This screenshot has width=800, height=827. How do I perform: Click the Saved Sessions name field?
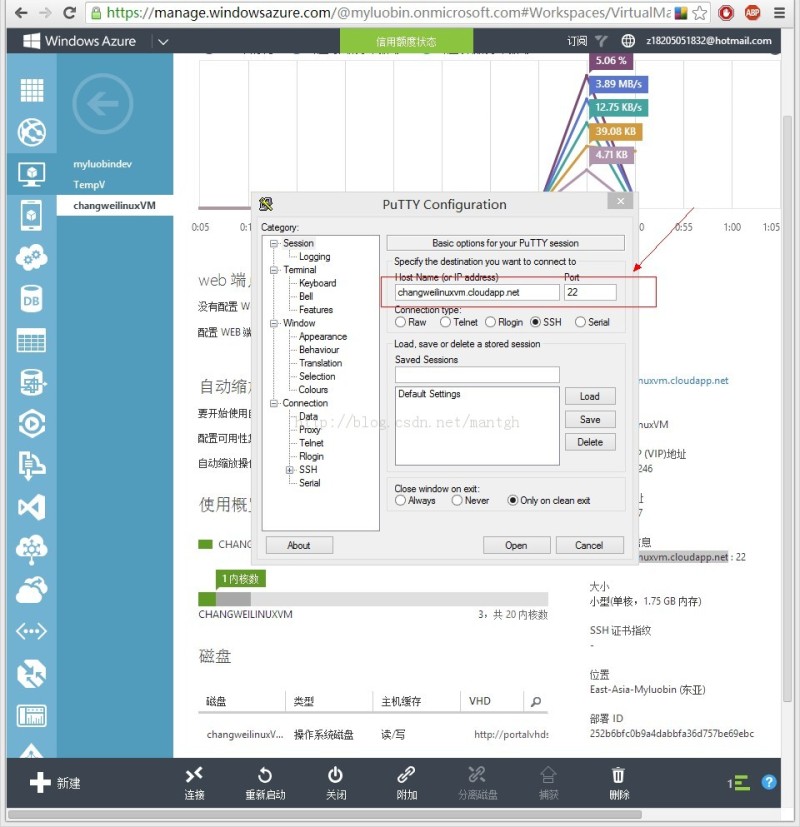tap(477, 374)
